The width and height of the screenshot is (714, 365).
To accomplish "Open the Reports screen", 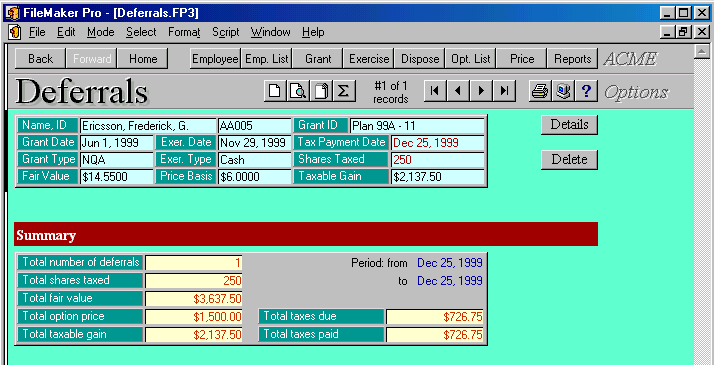I will (x=573, y=59).
